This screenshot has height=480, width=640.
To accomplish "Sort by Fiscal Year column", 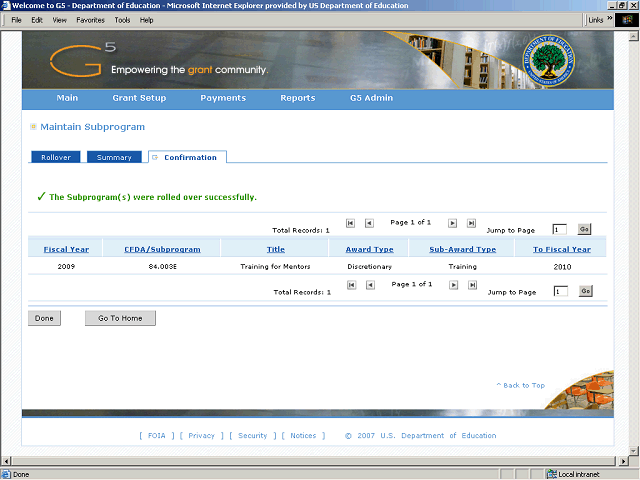I will click(66, 249).
